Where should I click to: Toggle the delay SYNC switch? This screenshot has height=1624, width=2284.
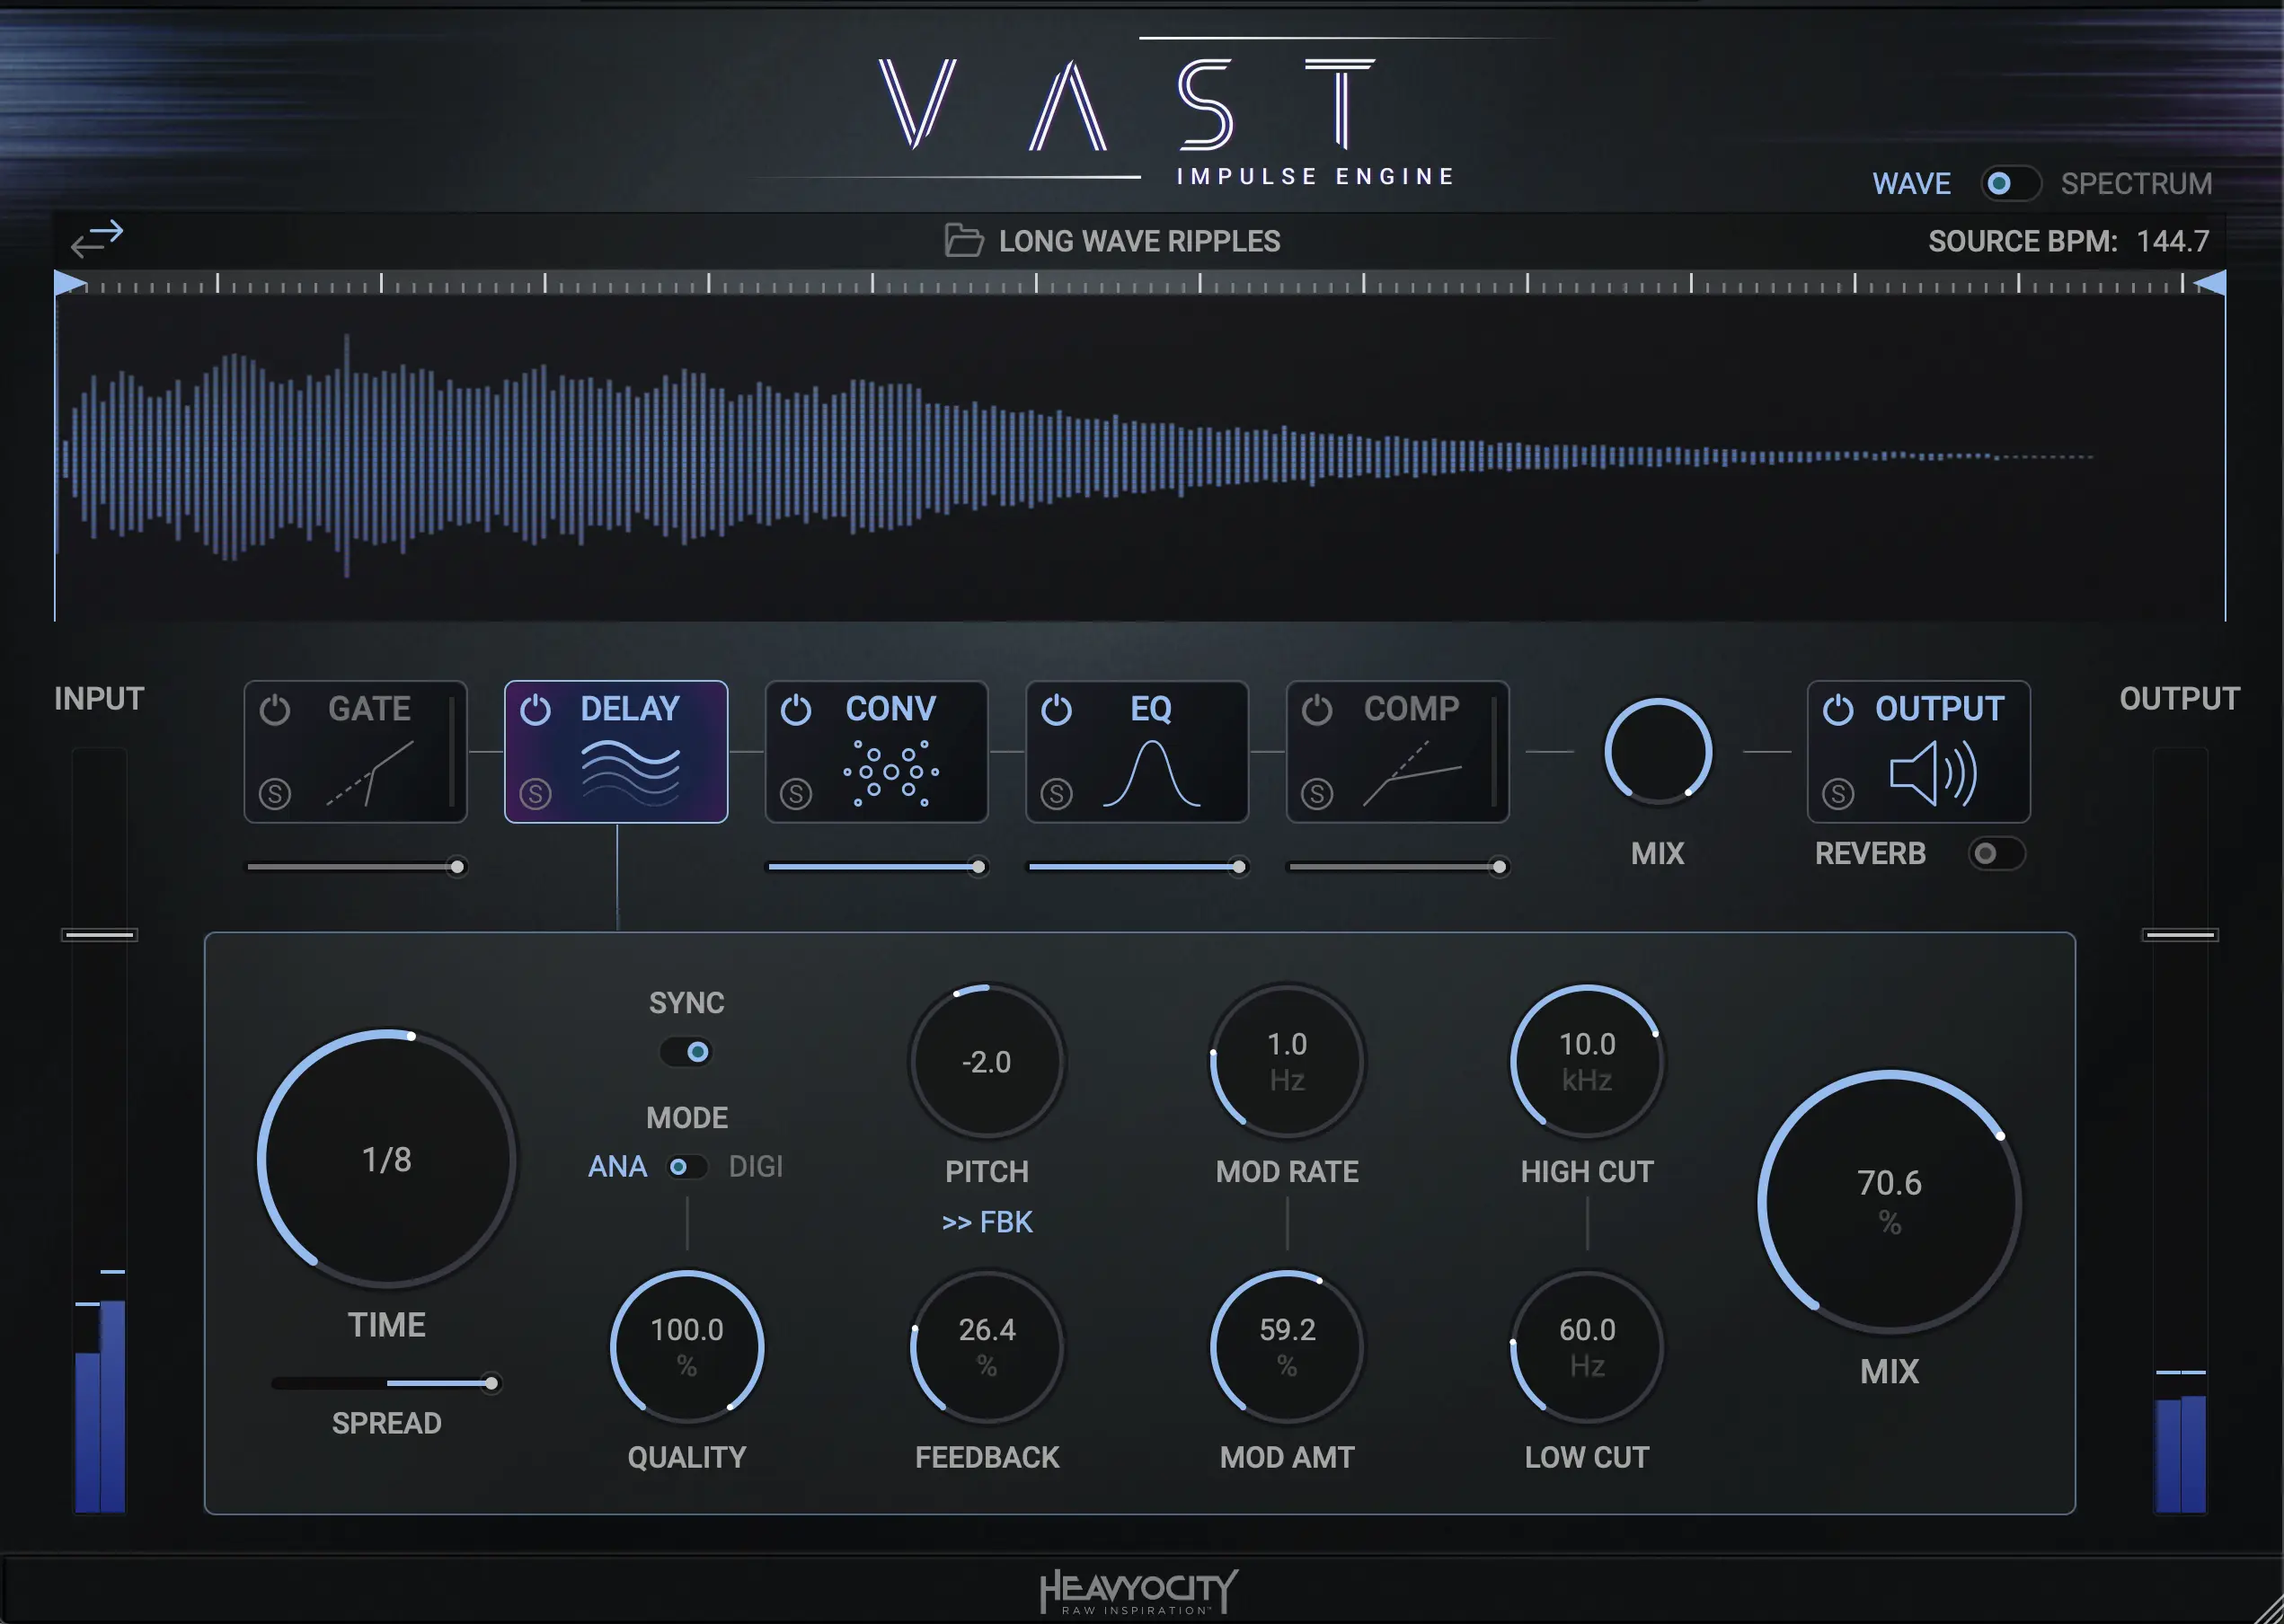coord(686,1052)
